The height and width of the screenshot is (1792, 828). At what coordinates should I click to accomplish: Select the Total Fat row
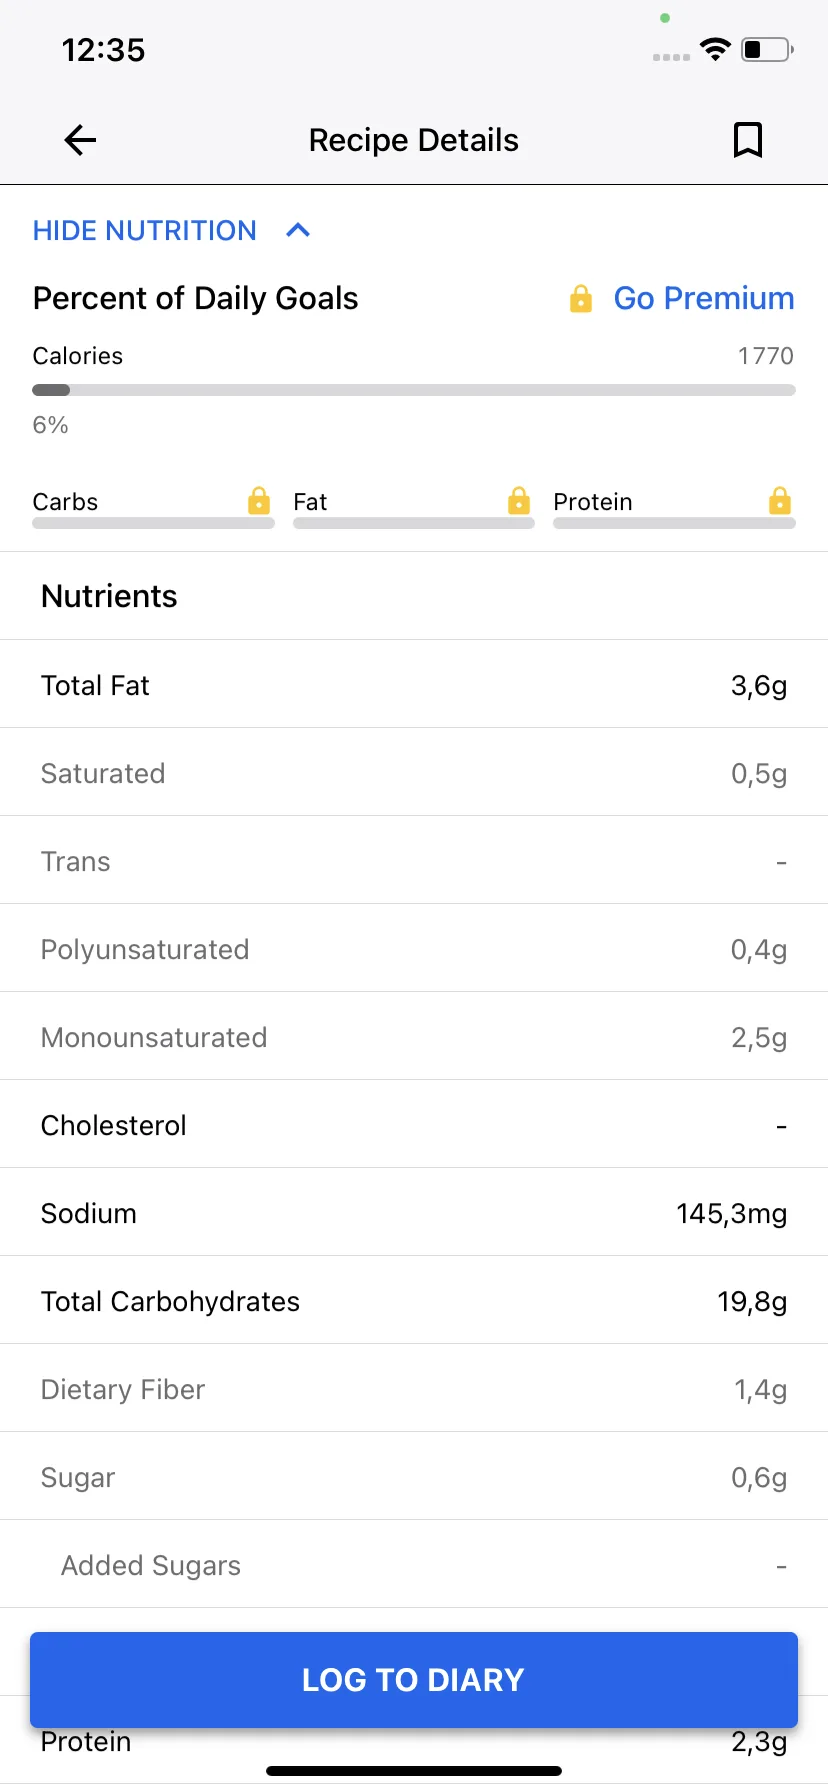point(414,684)
